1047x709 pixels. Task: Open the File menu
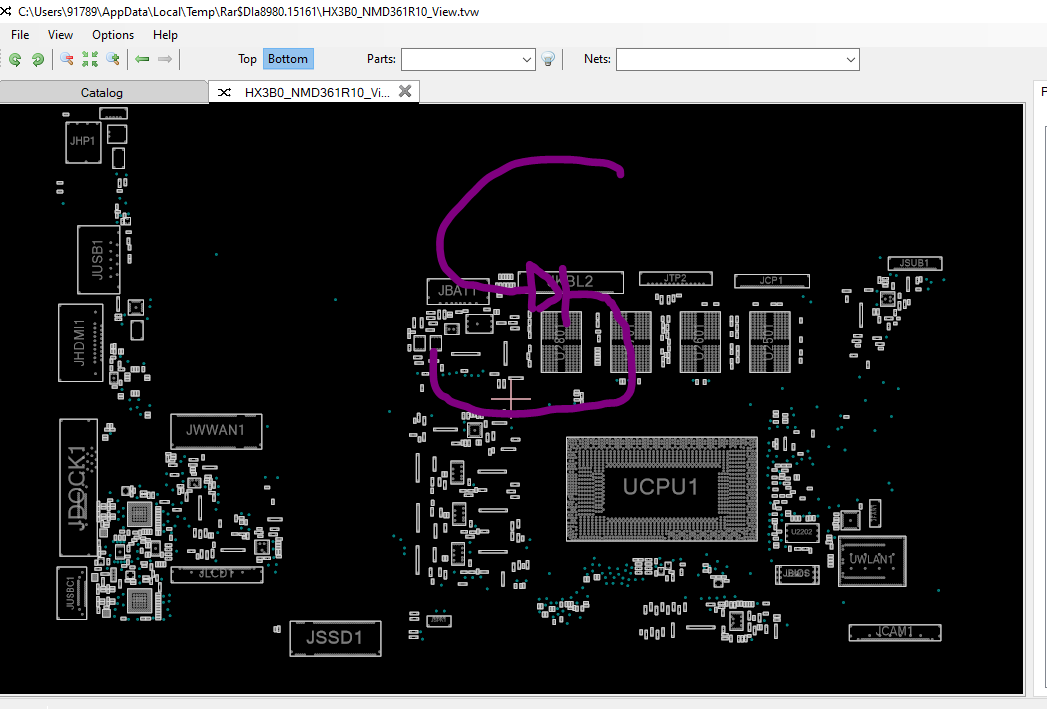(x=20, y=35)
